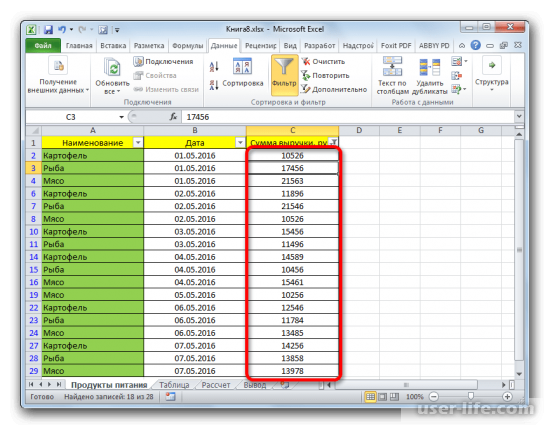Select Normal view button in status bar
Viewport: 550px width, 429px height.
(x=370, y=397)
